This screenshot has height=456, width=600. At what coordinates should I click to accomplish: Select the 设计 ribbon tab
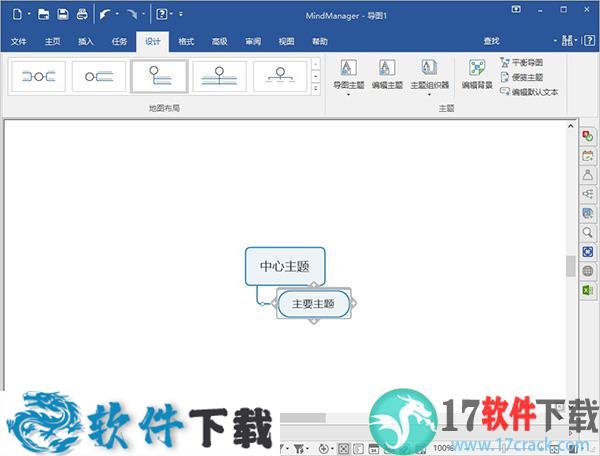153,41
